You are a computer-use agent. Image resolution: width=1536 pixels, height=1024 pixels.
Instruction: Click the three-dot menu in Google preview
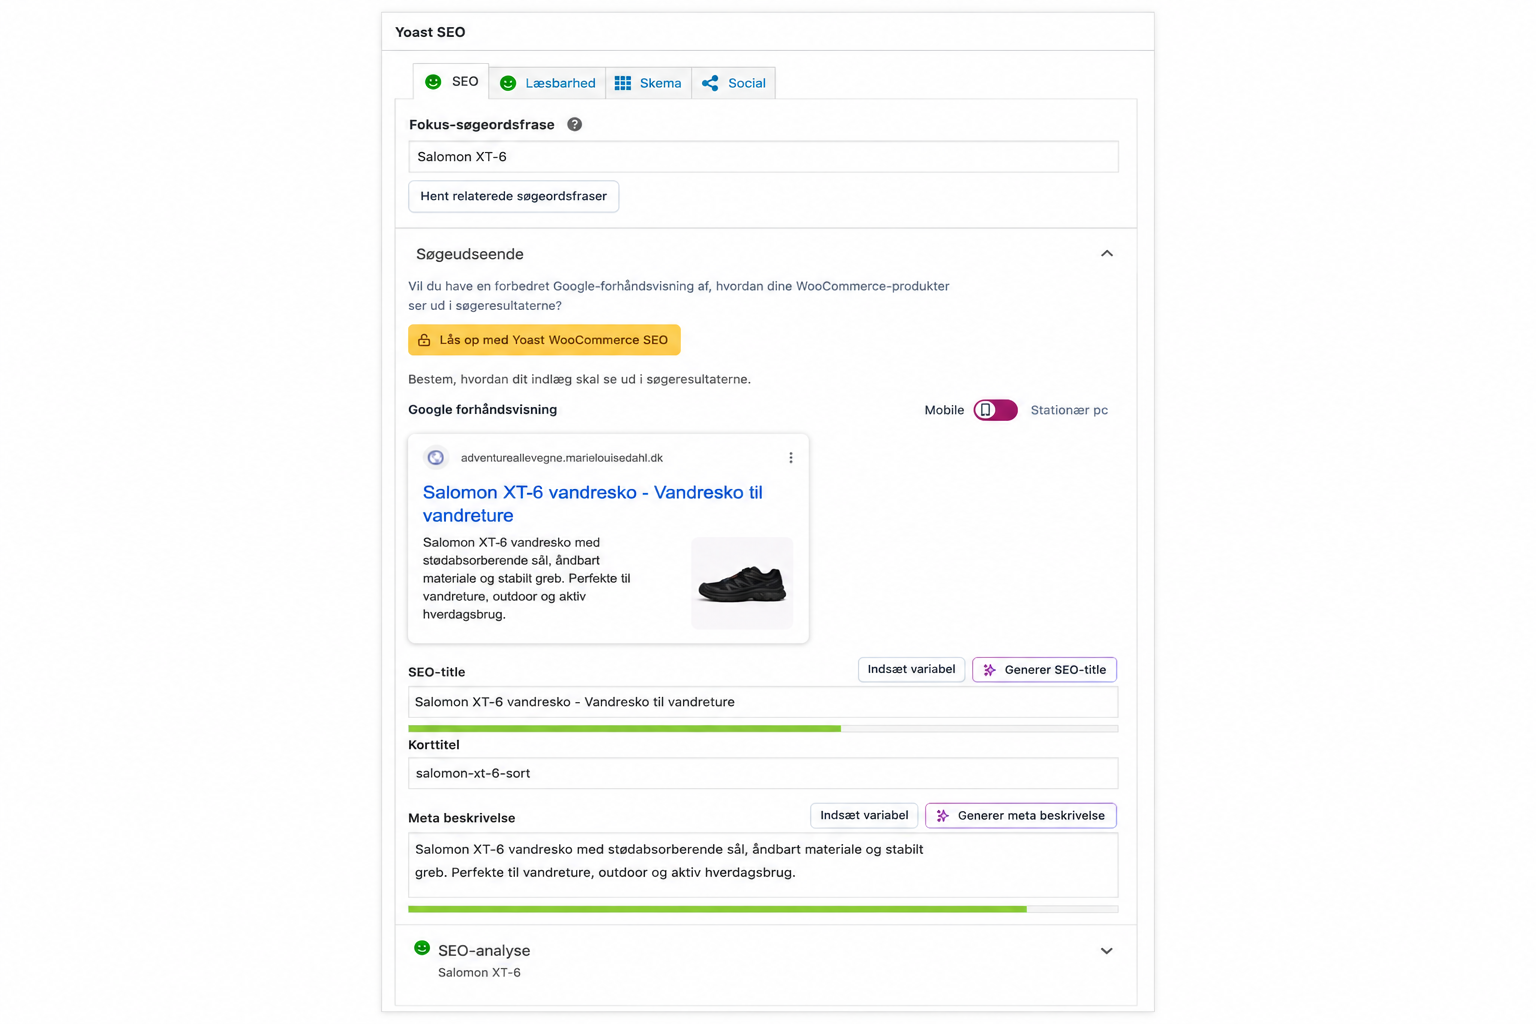pyautogui.click(x=791, y=458)
